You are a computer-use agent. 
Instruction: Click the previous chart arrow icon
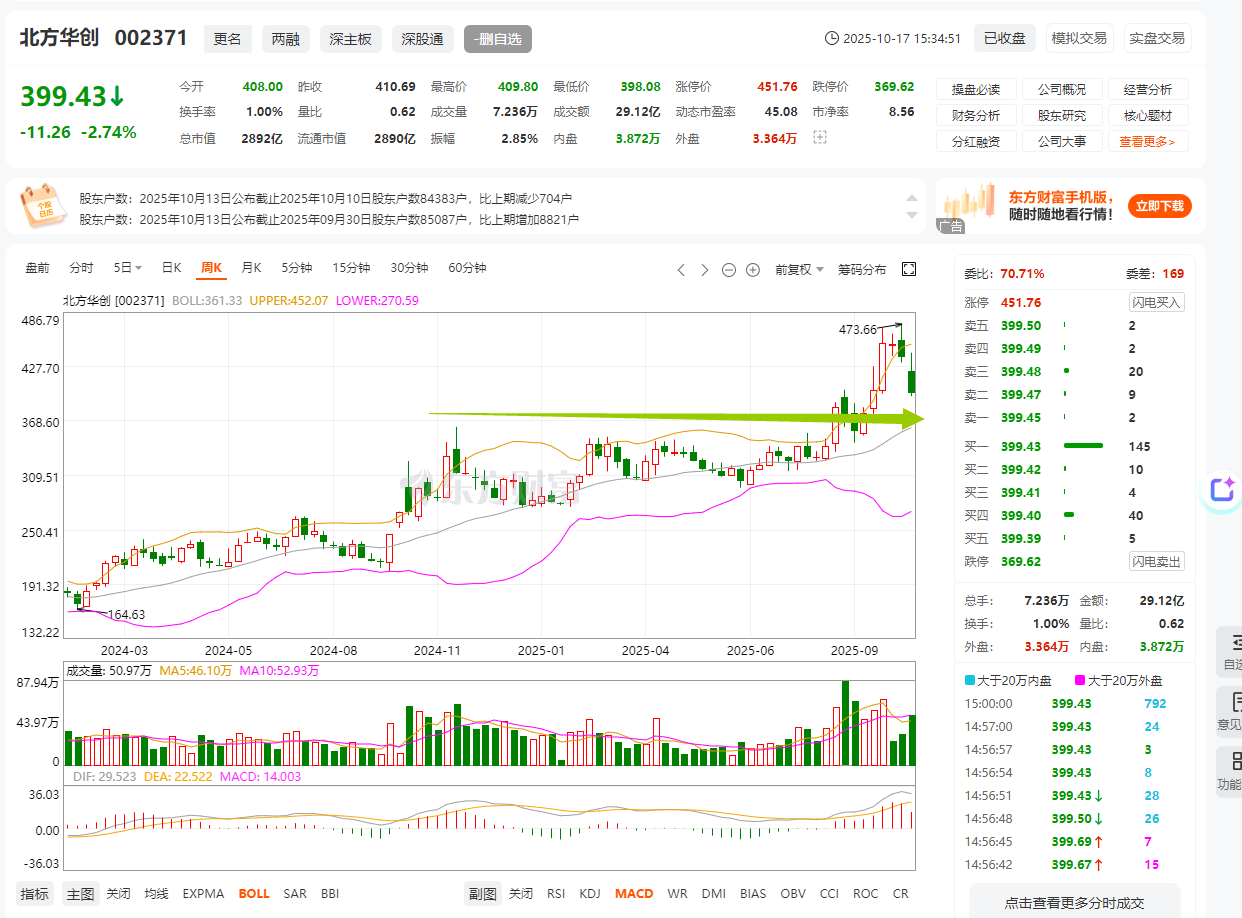[x=681, y=270]
